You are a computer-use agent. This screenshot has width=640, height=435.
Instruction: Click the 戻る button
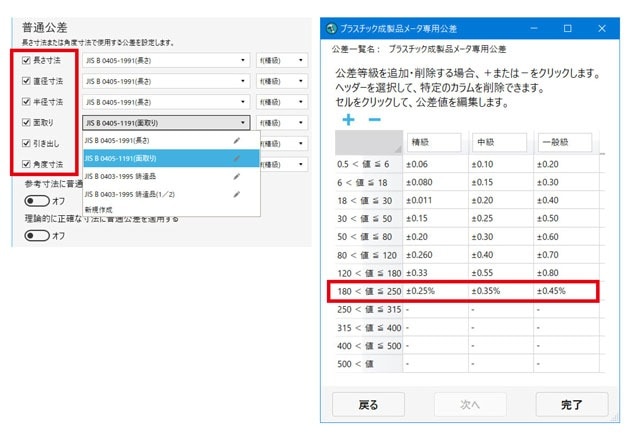tap(368, 405)
